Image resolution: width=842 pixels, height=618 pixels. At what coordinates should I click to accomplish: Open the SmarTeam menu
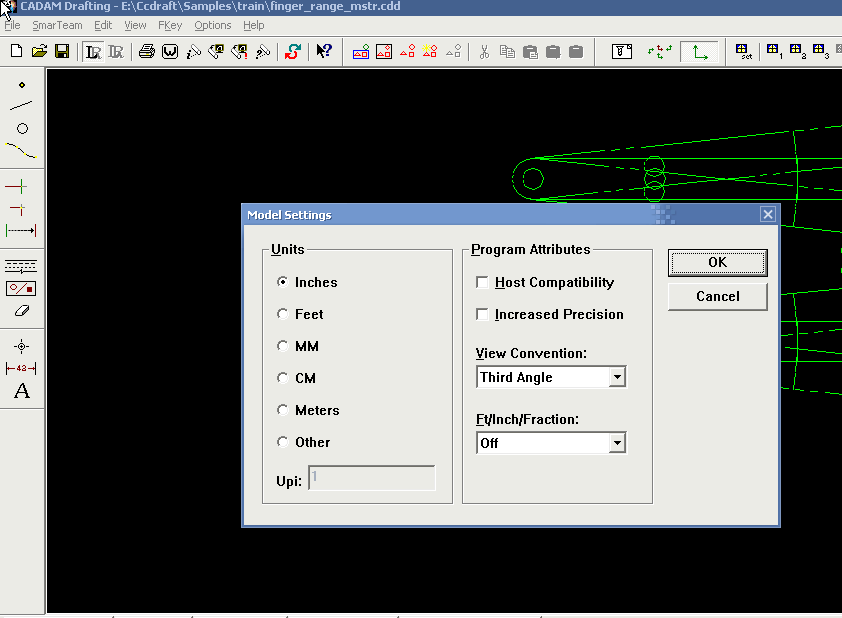pyautogui.click(x=57, y=25)
